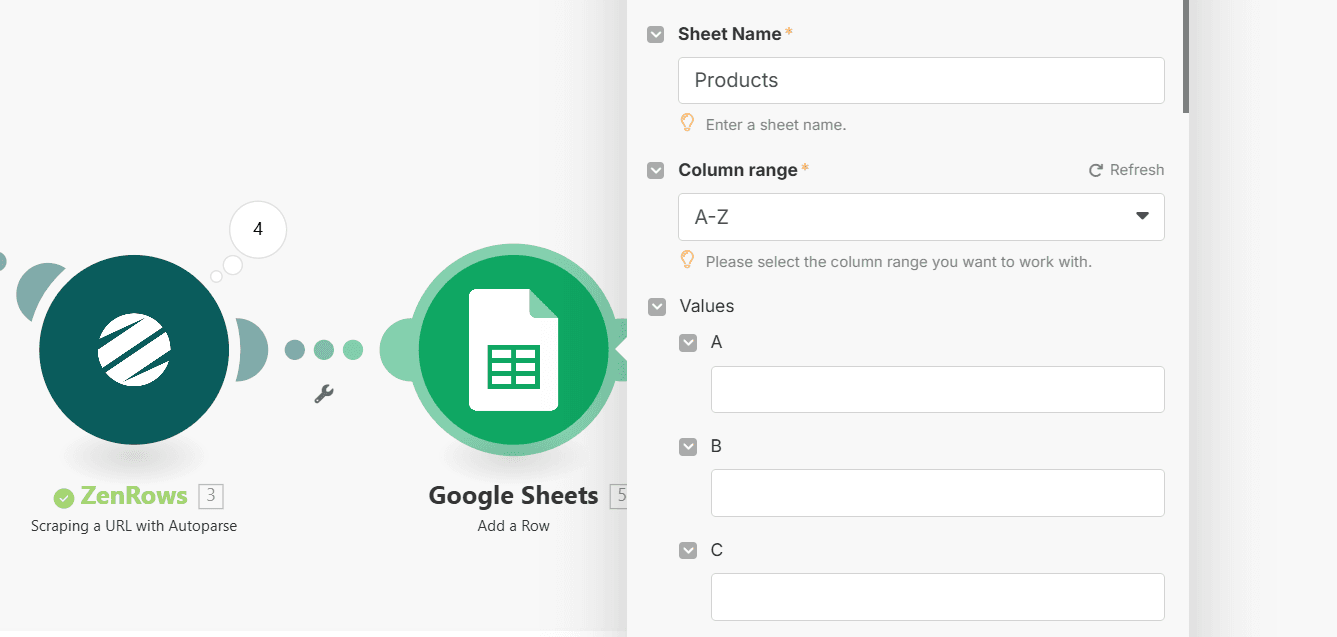Click the lightbulb hint under Sheet Name
This screenshot has height=637, width=1337.
[687, 124]
